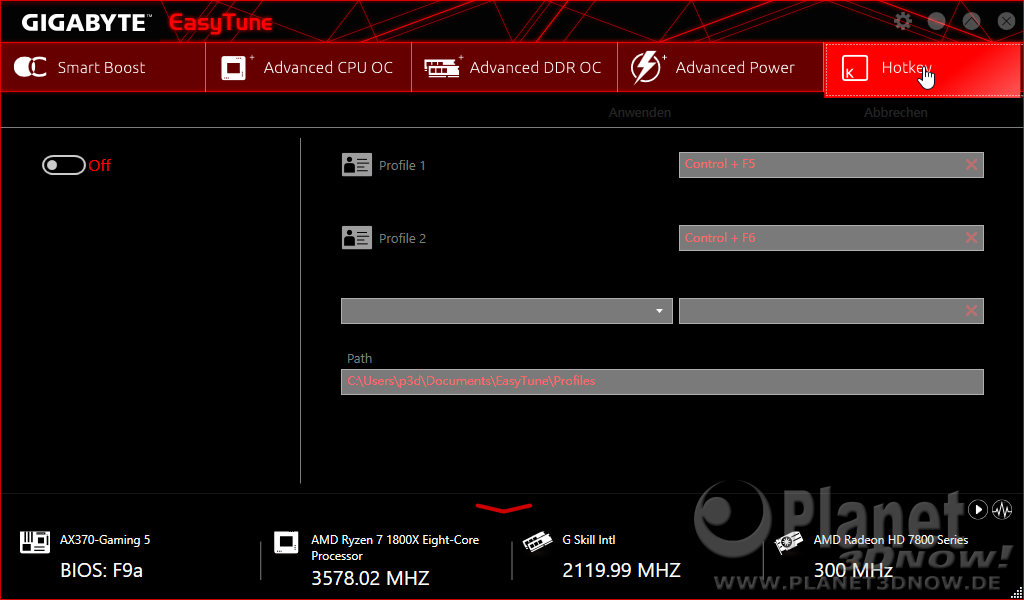Viewport: 1024px width, 600px height.
Task: Toggle the Hotkey Off switch
Action: 64,165
